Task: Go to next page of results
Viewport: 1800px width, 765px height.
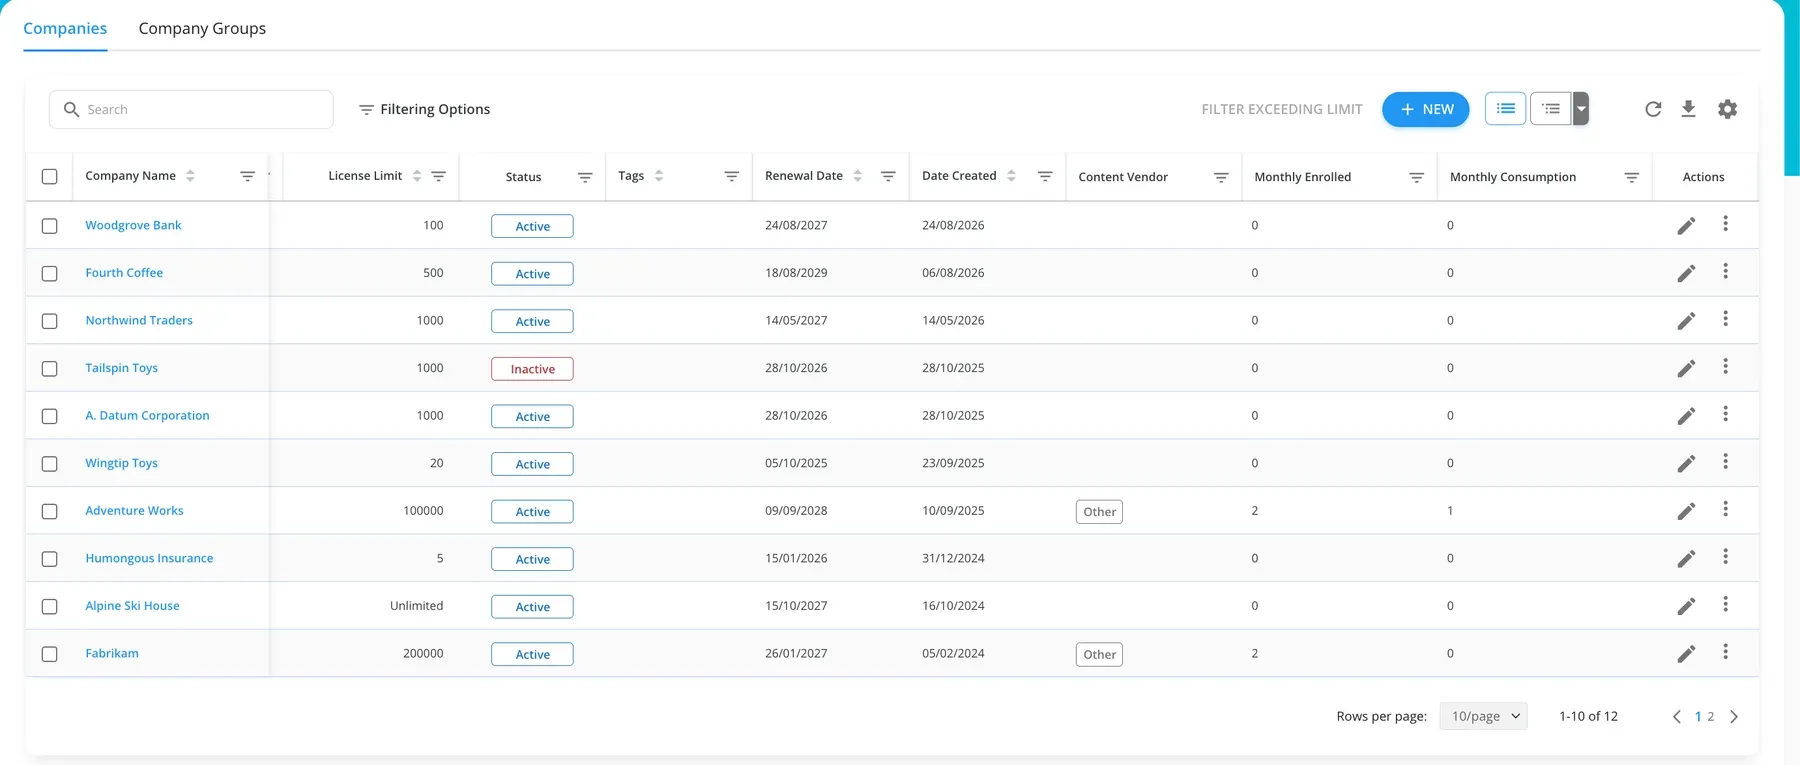Action: [x=1734, y=716]
